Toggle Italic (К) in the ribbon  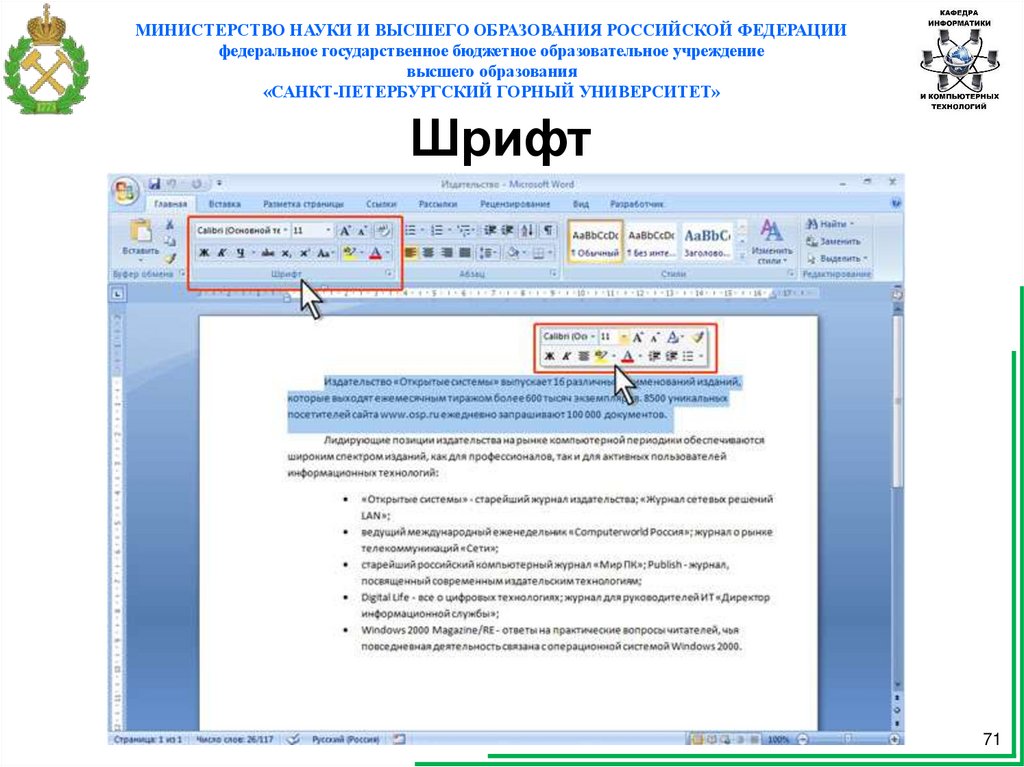(x=223, y=253)
